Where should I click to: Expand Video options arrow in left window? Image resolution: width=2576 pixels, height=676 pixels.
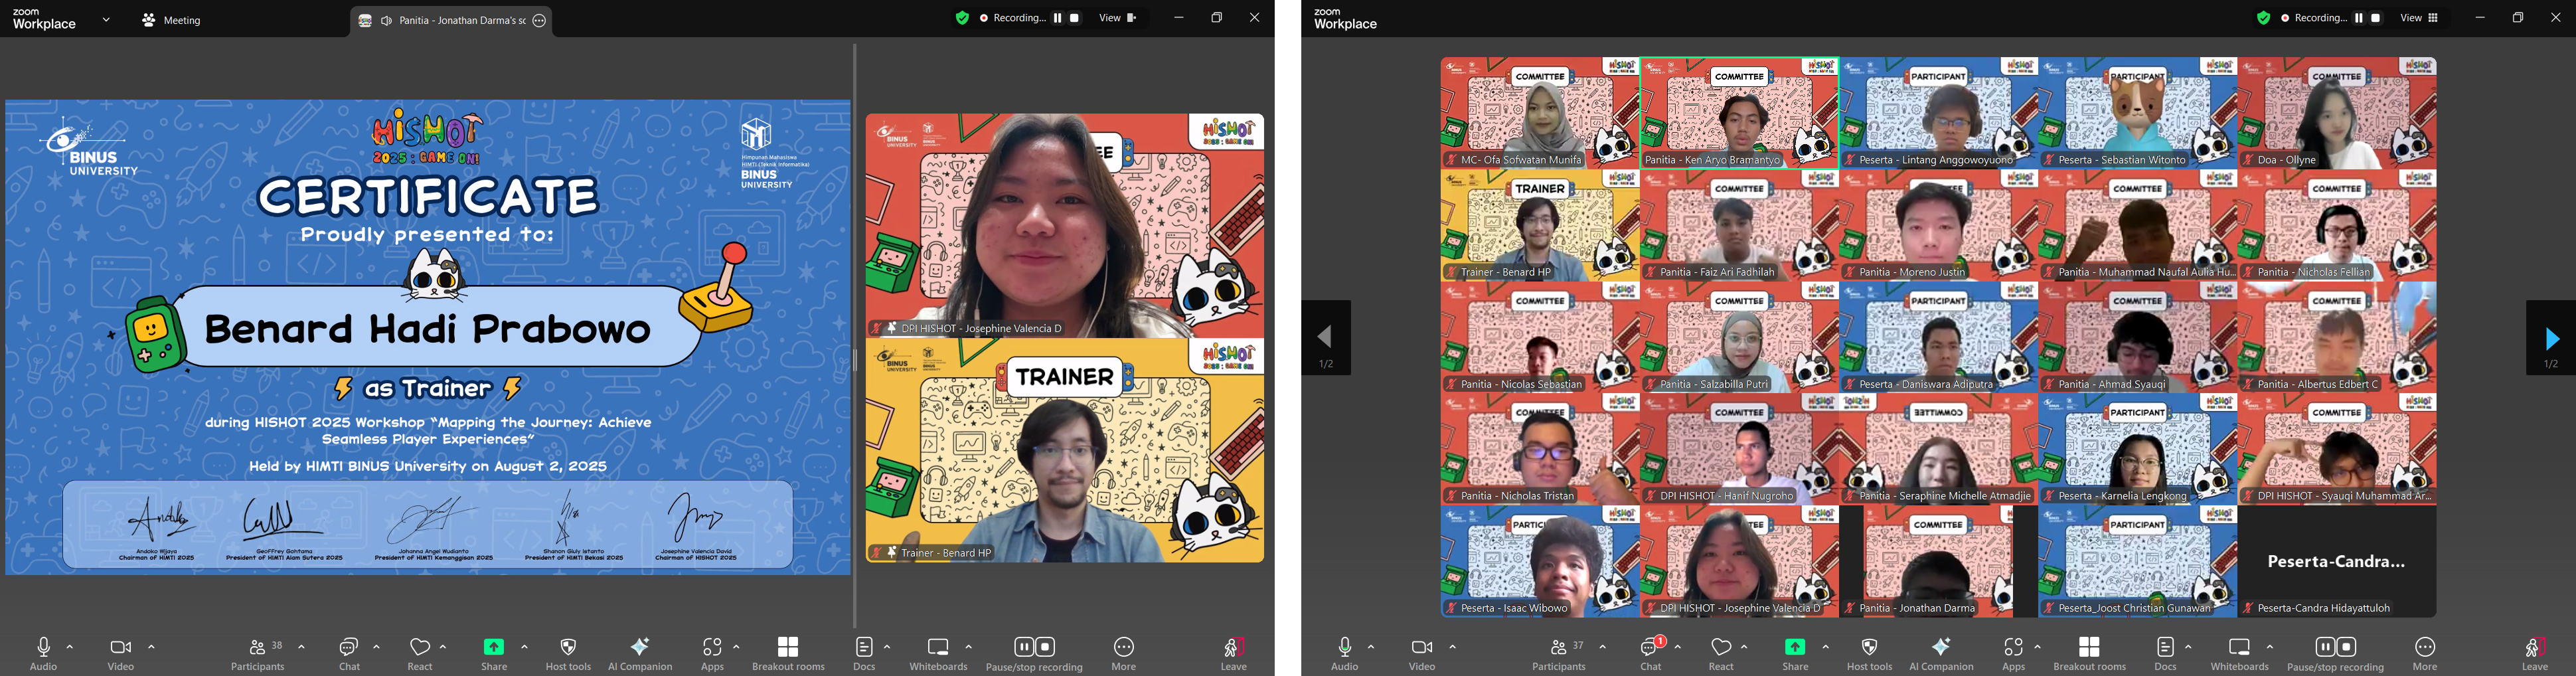tap(151, 647)
